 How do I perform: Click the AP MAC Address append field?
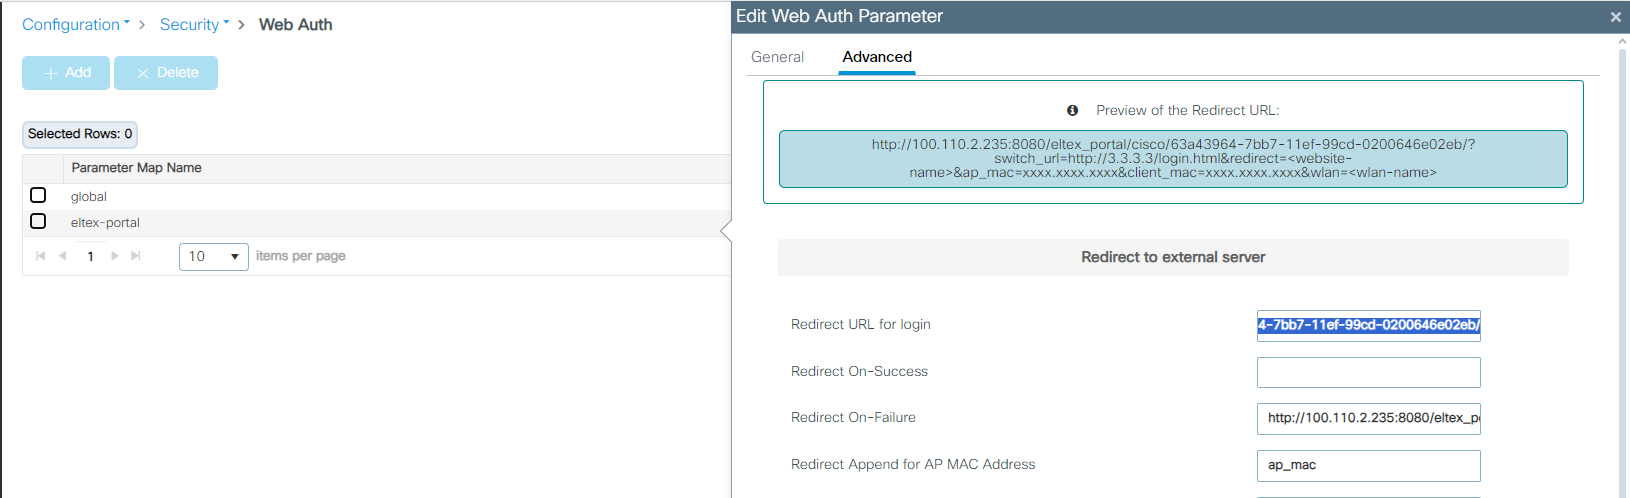pos(1368,465)
